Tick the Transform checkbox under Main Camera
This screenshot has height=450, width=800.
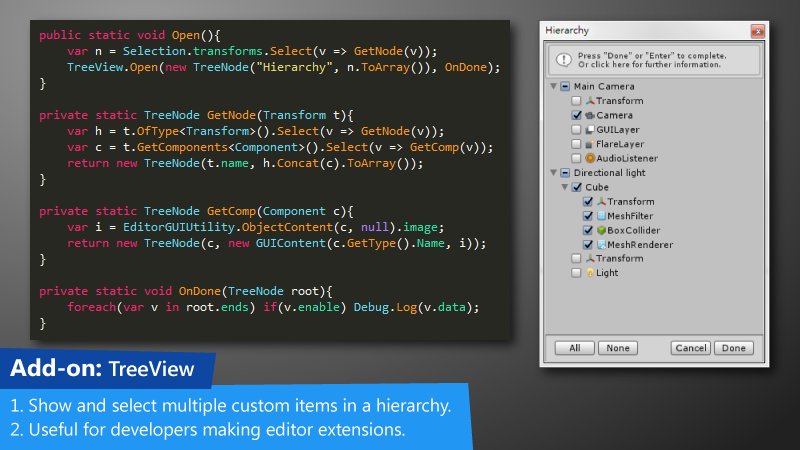pos(577,101)
